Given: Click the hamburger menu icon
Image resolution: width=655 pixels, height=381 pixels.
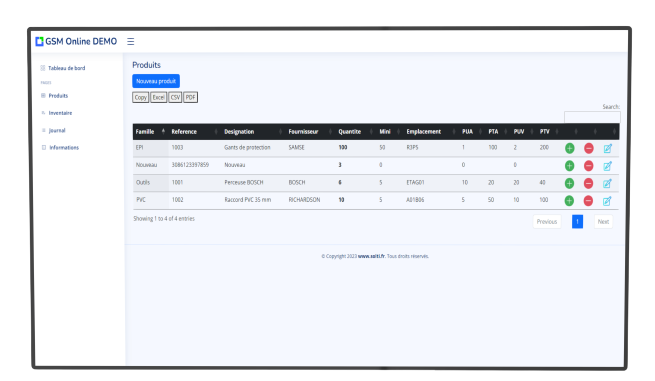Looking at the screenshot, I should point(130,41).
